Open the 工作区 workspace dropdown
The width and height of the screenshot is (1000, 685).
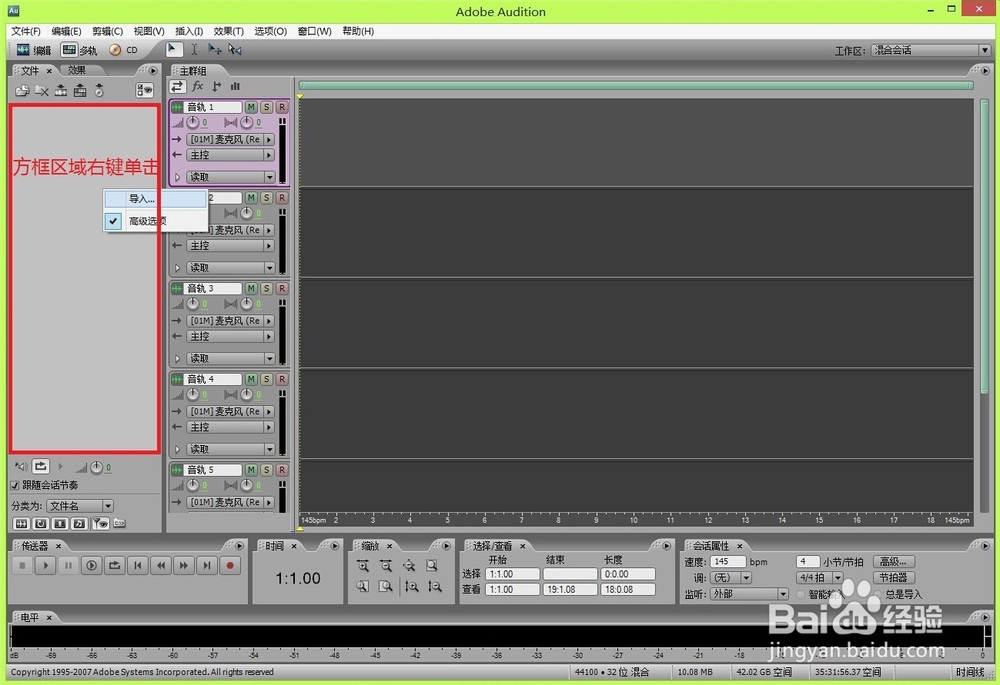point(930,50)
